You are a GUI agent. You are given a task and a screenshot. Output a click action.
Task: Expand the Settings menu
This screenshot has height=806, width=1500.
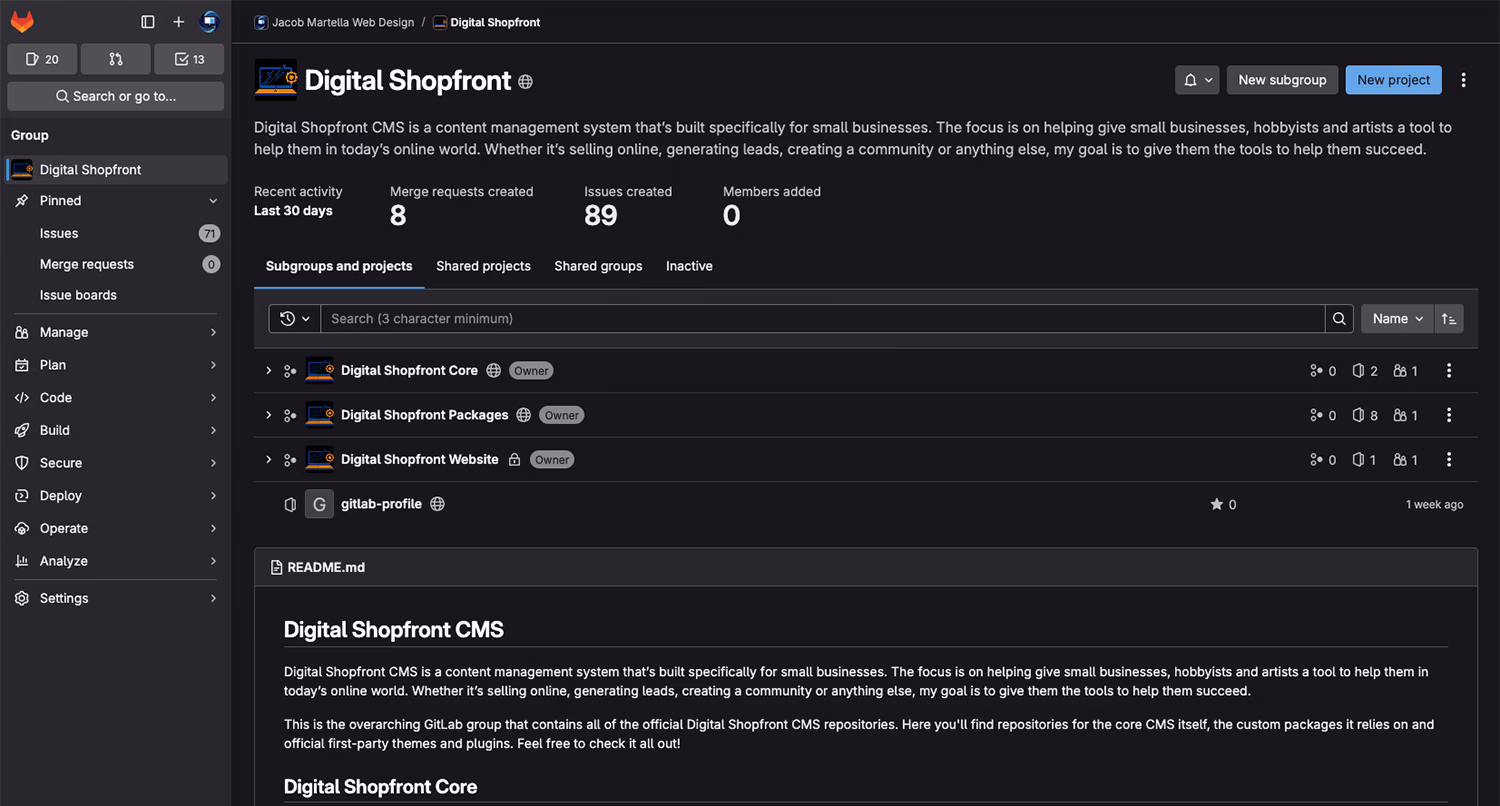[116, 598]
